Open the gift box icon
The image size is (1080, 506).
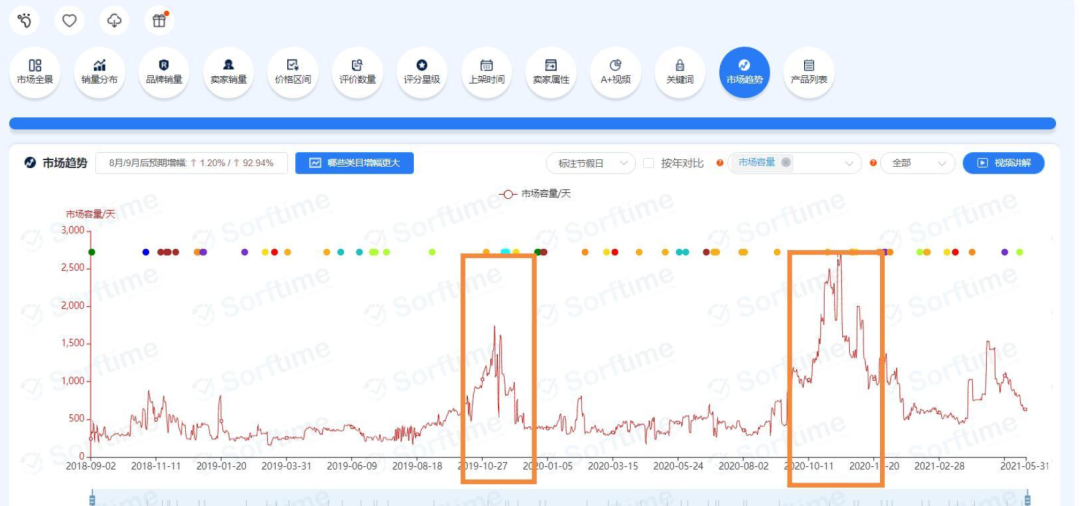[x=159, y=21]
